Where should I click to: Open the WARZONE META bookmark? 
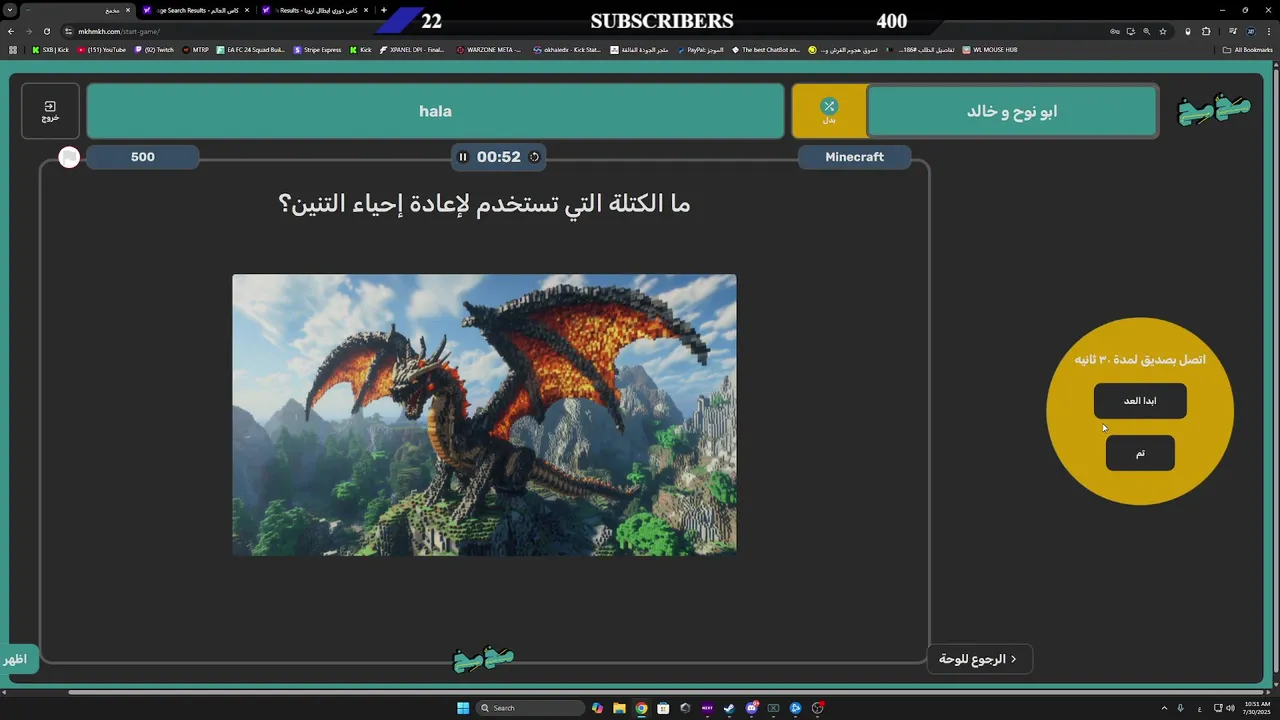click(489, 50)
